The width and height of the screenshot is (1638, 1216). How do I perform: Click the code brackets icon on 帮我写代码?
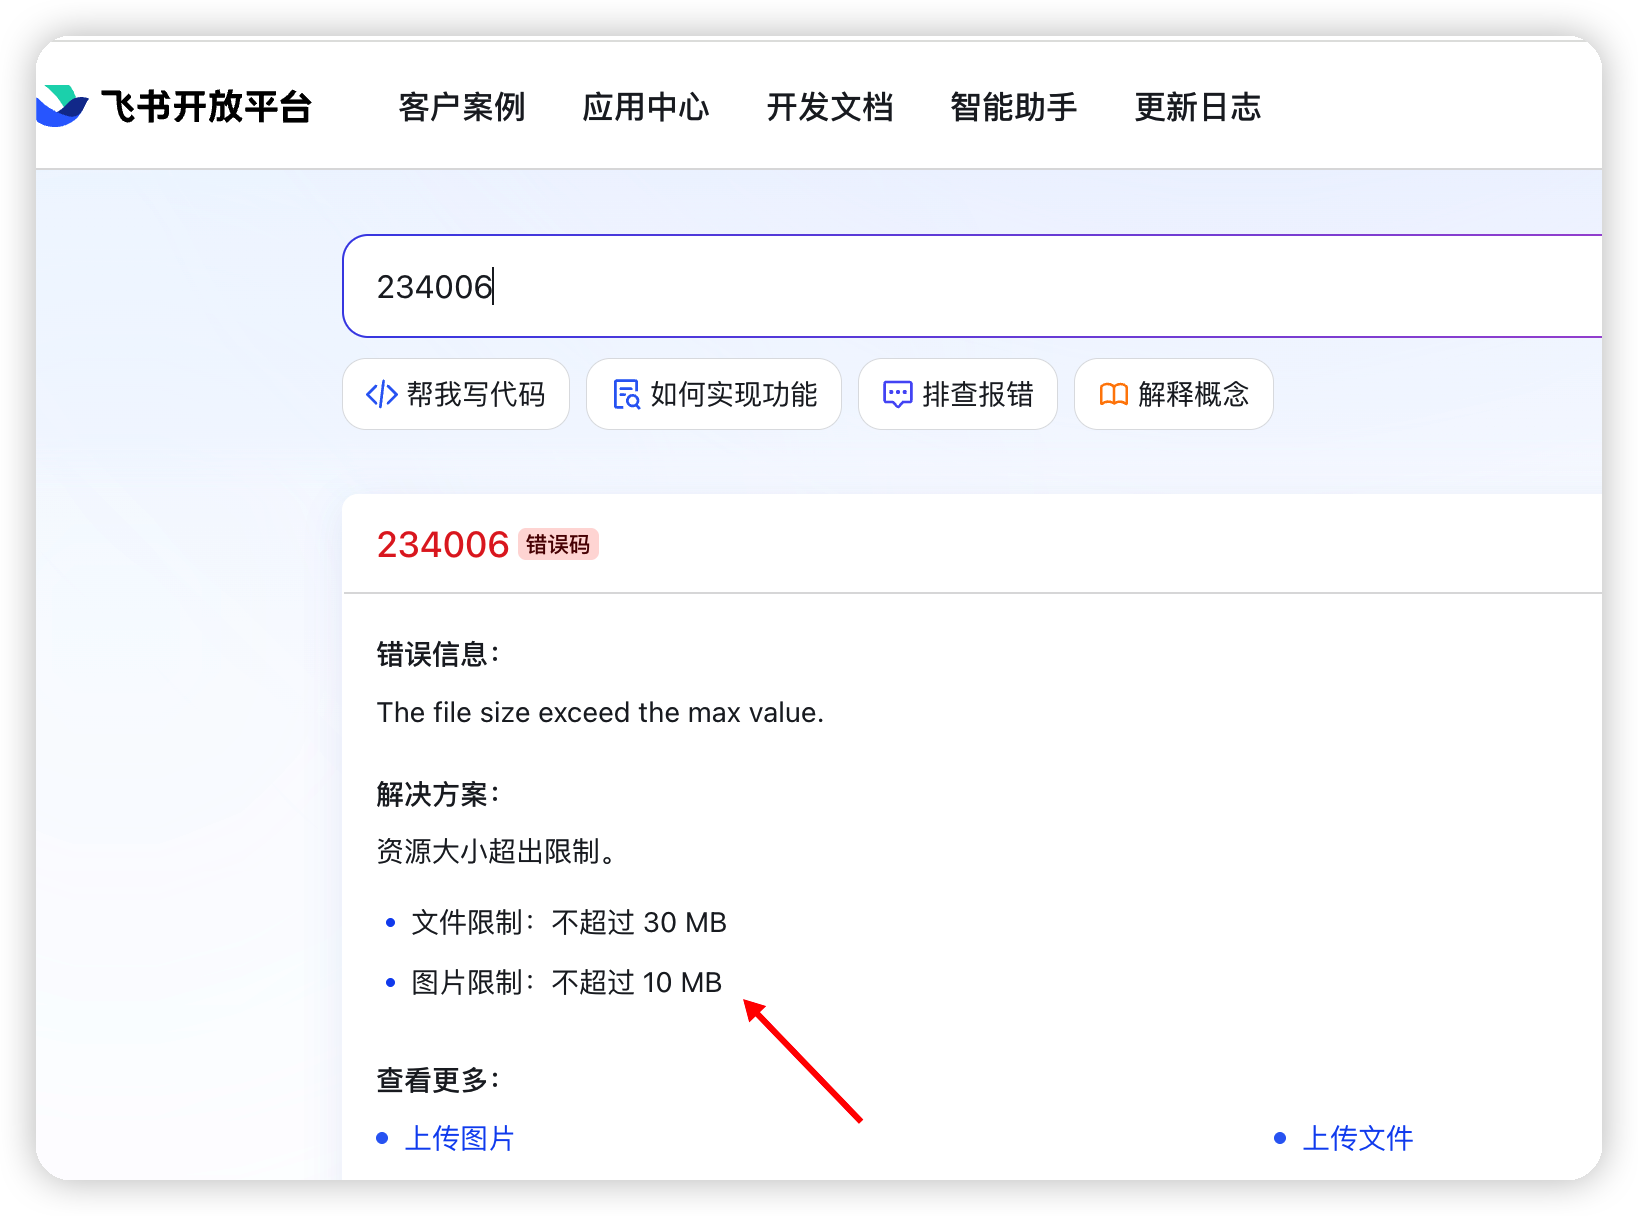(x=382, y=394)
